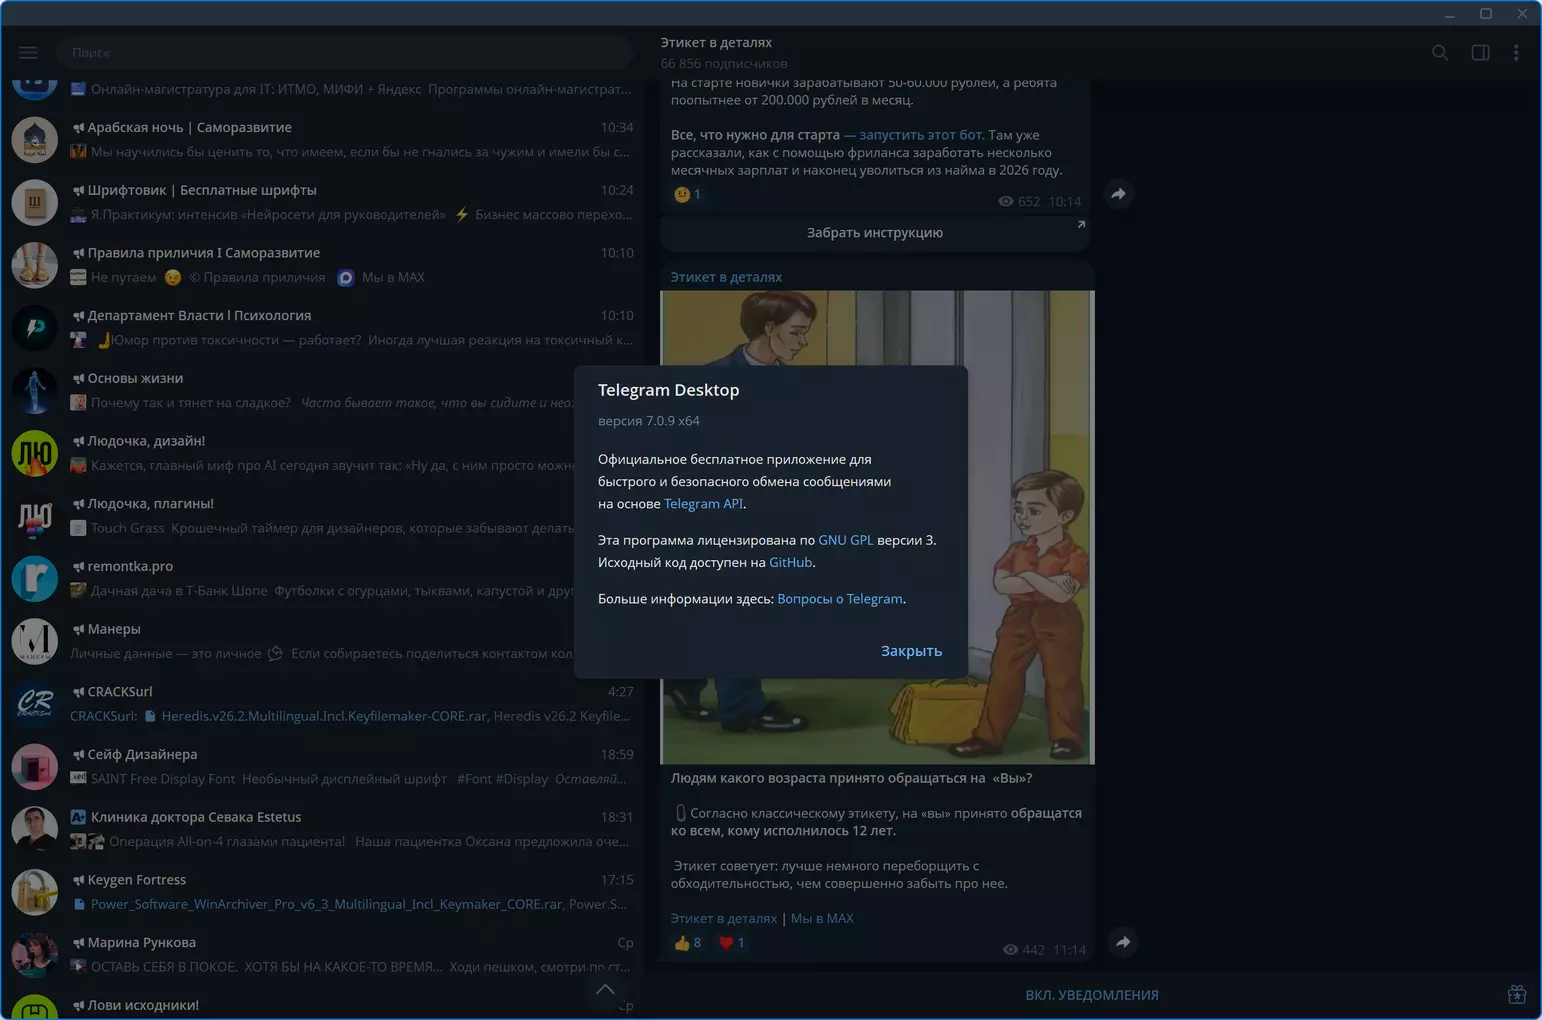Click Этикет в деталях post author name
Image resolution: width=1542 pixels, height=1020 pixels.
tap(726, 277)
